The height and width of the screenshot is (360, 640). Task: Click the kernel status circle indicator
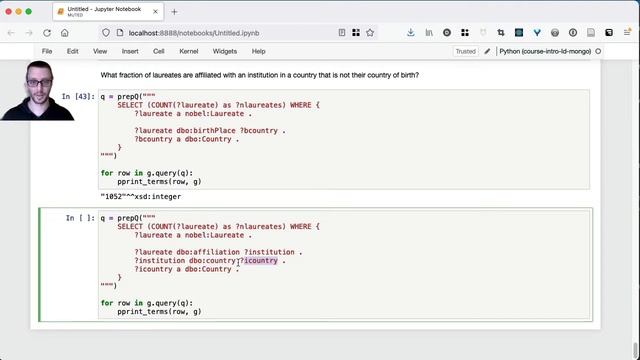pos(598,51)
